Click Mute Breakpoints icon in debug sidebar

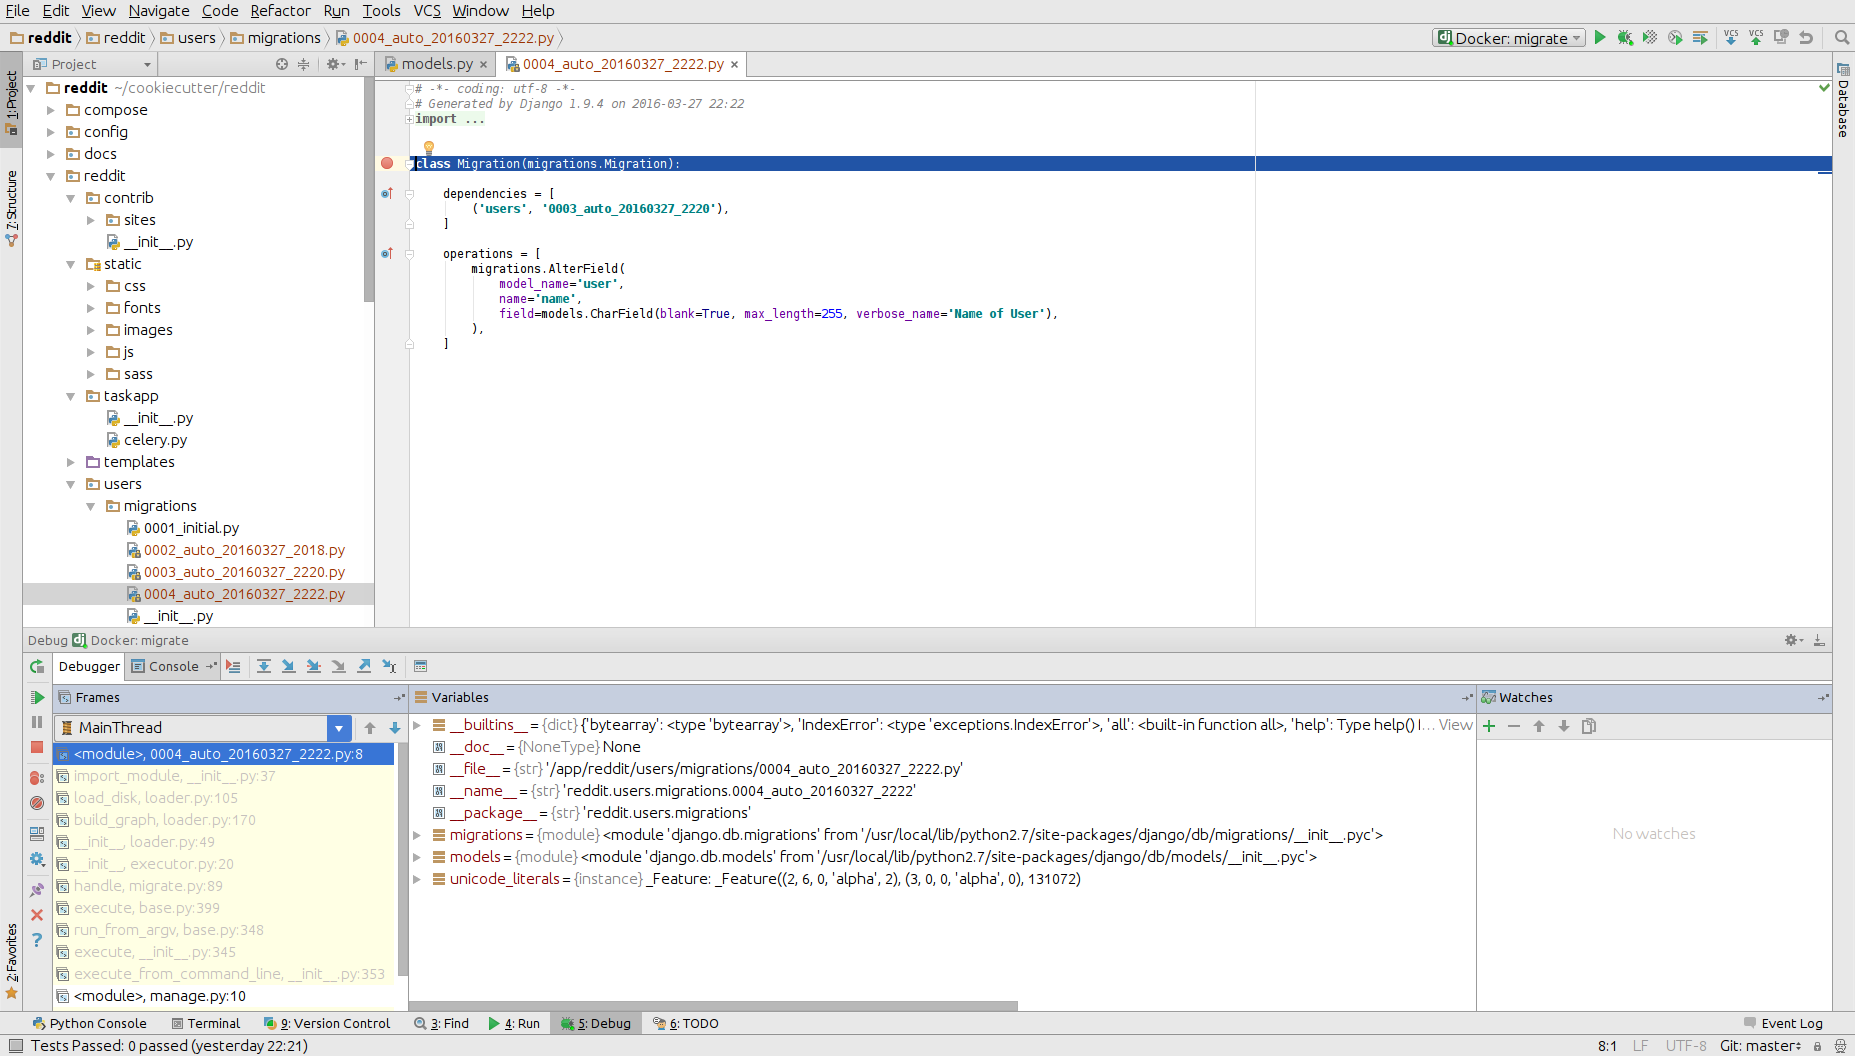pyautogui.click(x=37, y=802)
